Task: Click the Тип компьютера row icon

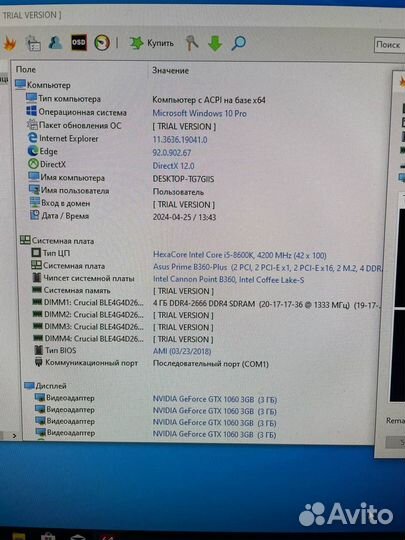Action: [31, 98]
